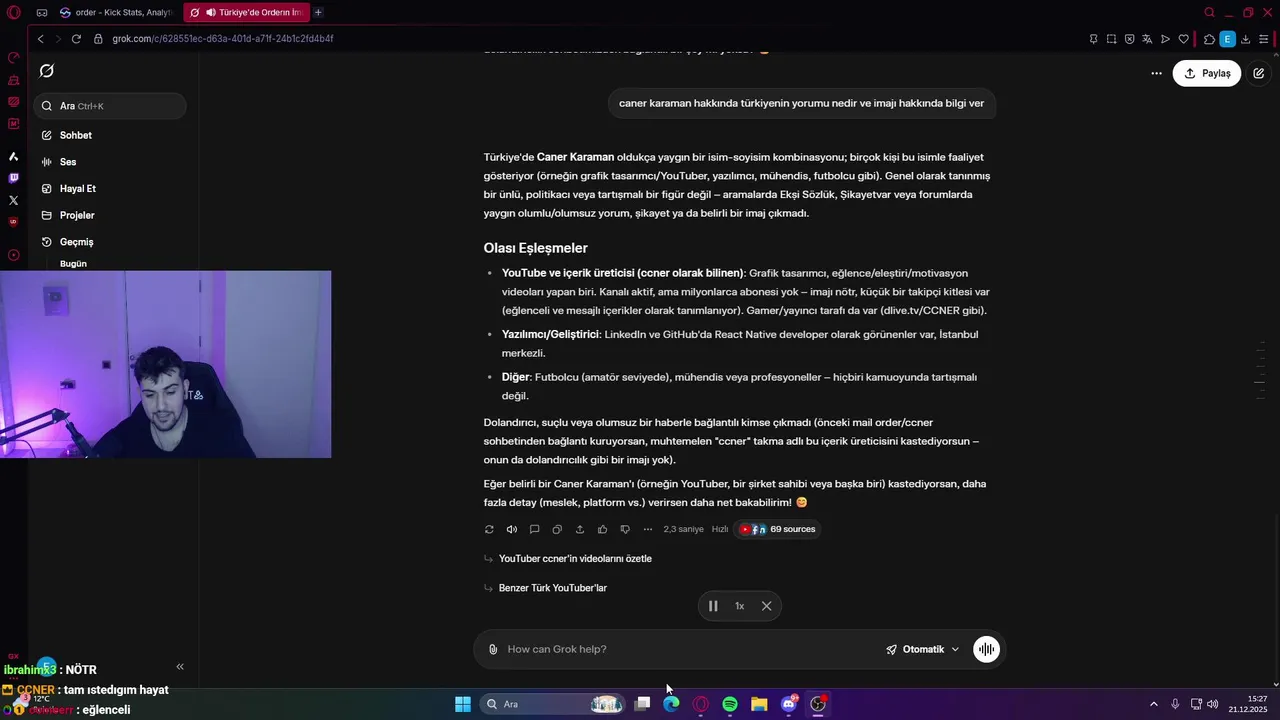
Task: Open Discord from taskbar
Action: (789, 704)
